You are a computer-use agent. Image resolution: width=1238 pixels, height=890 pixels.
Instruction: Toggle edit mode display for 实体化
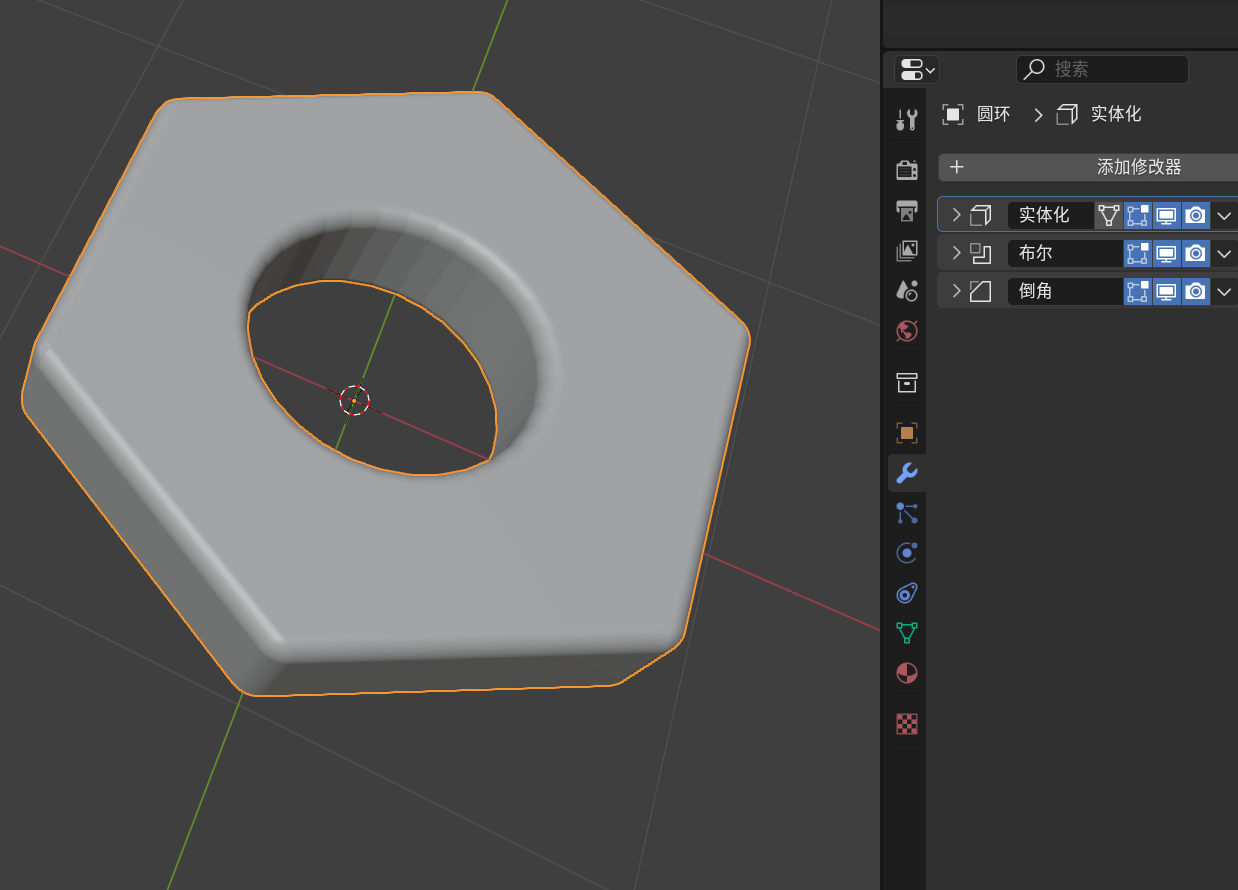pyautogui.click(x=1138, y=215)
